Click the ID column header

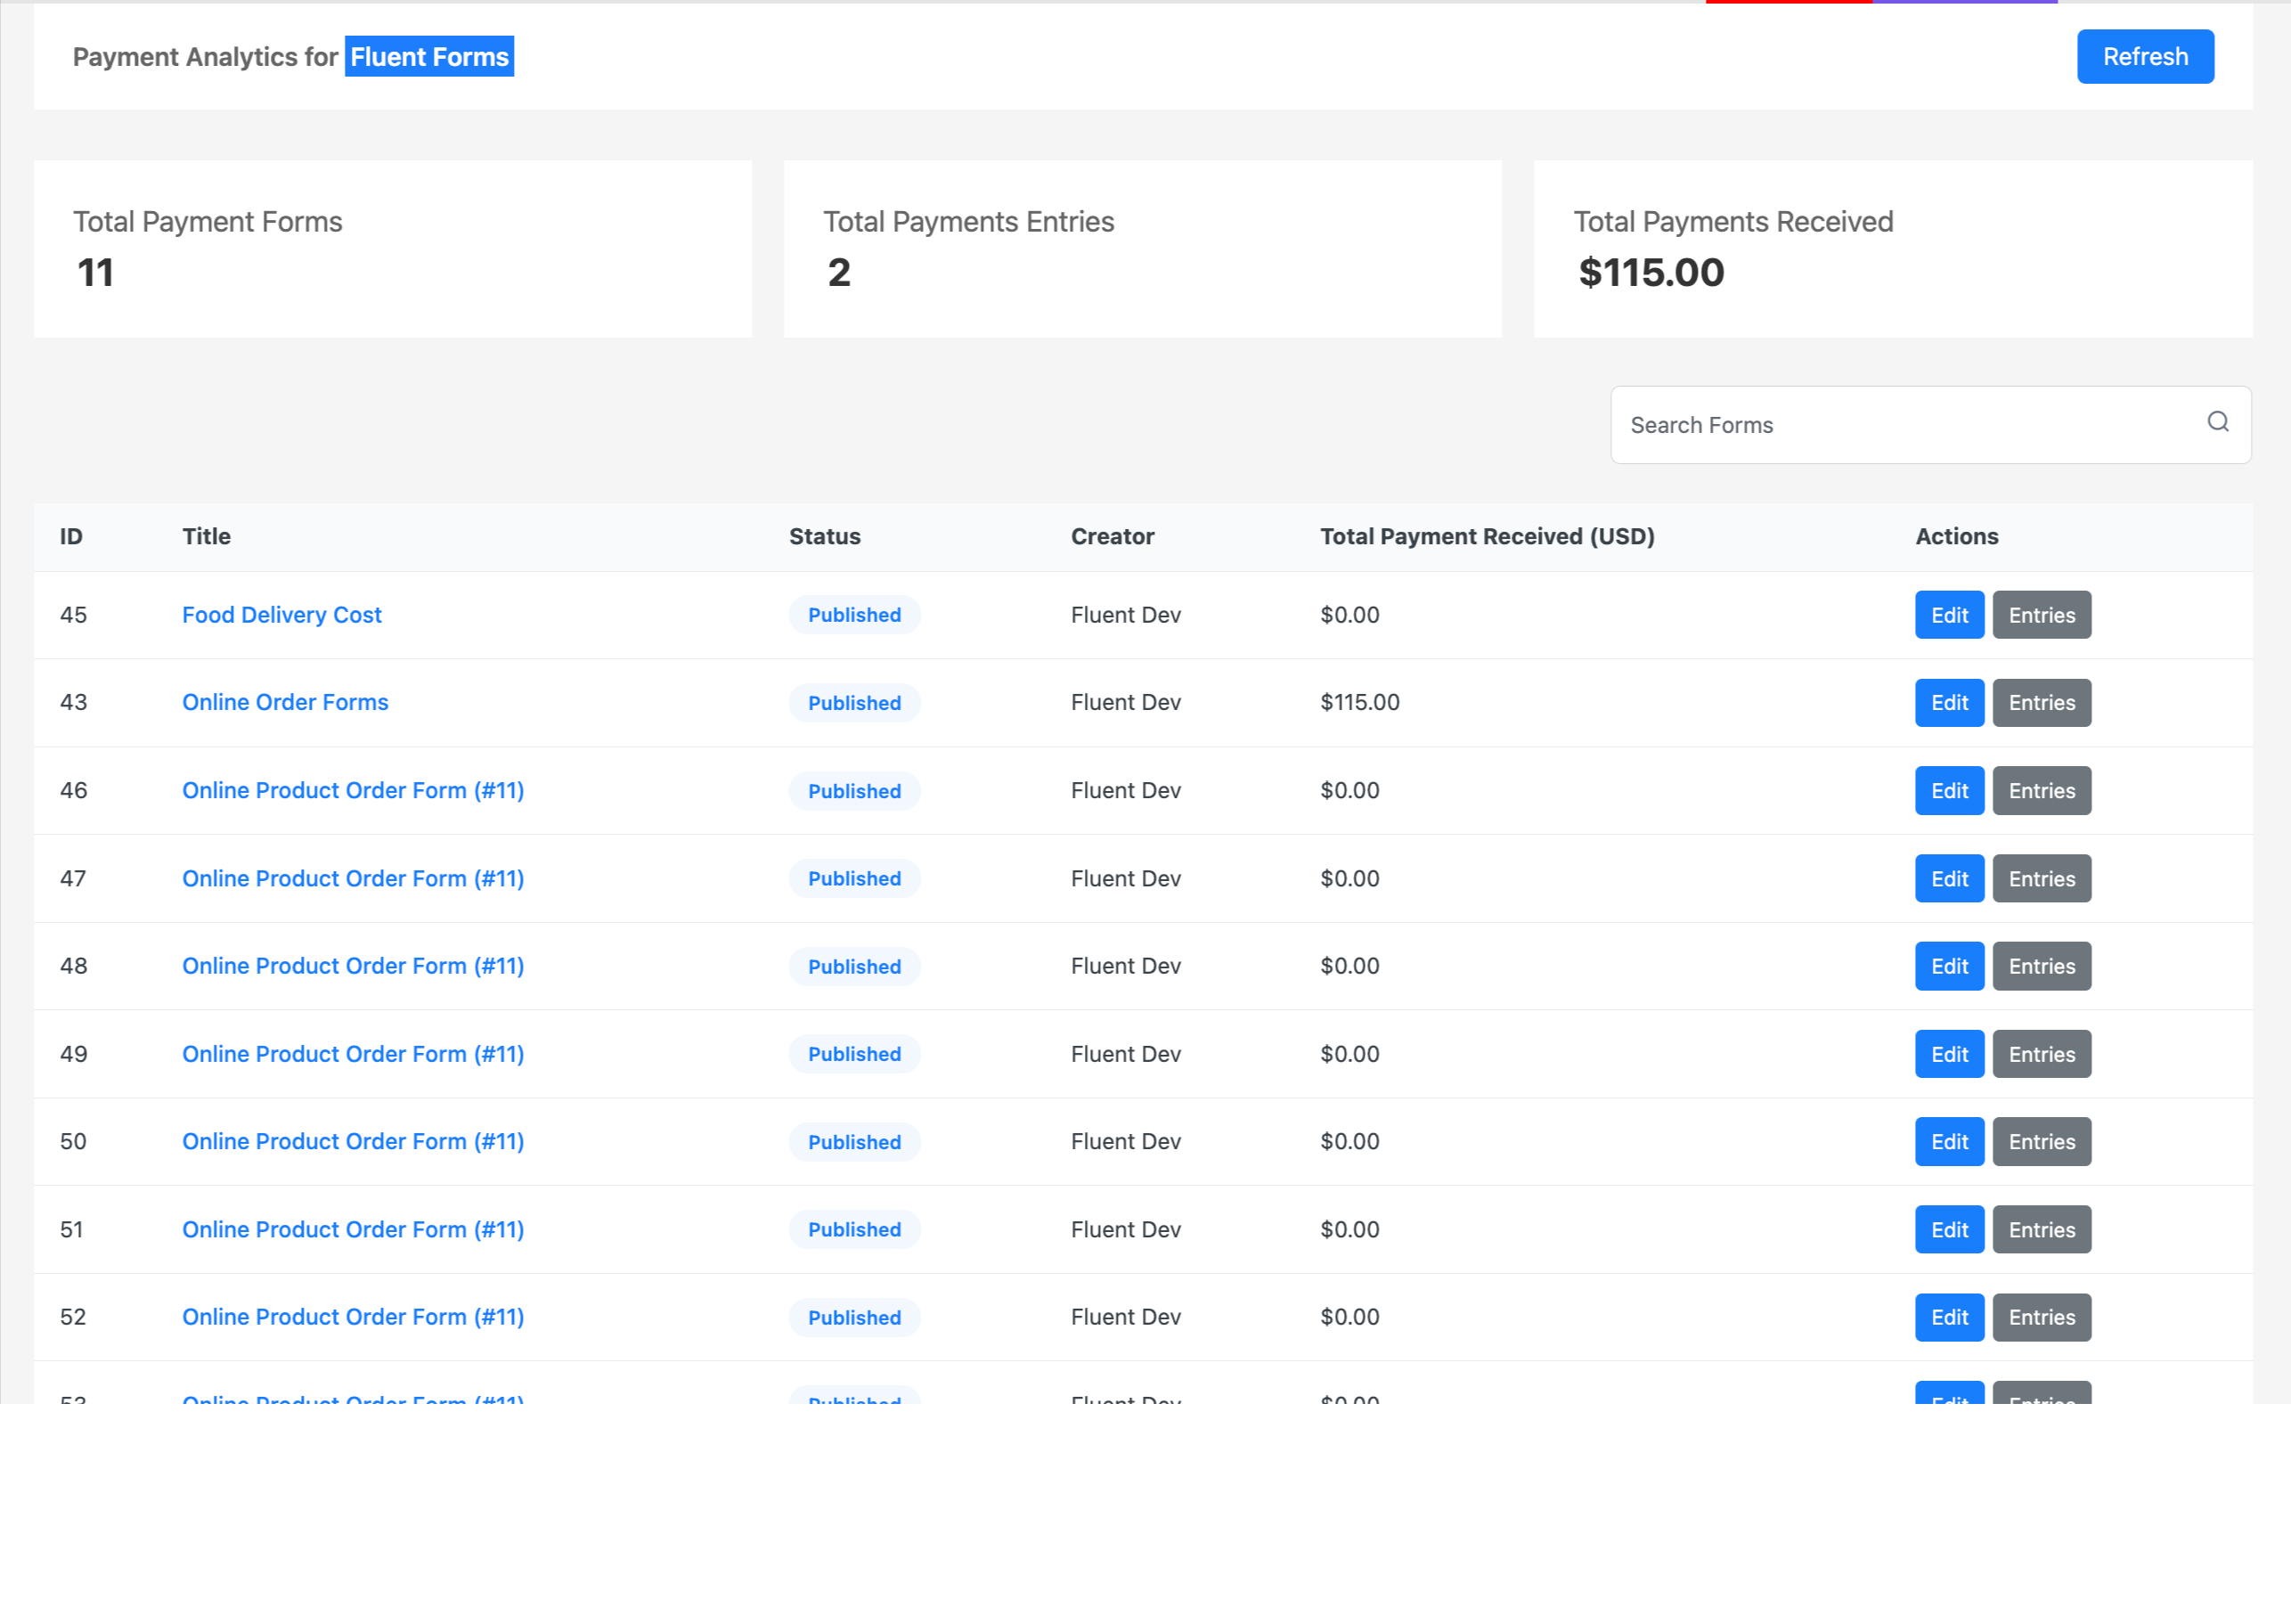coord(71,536)
